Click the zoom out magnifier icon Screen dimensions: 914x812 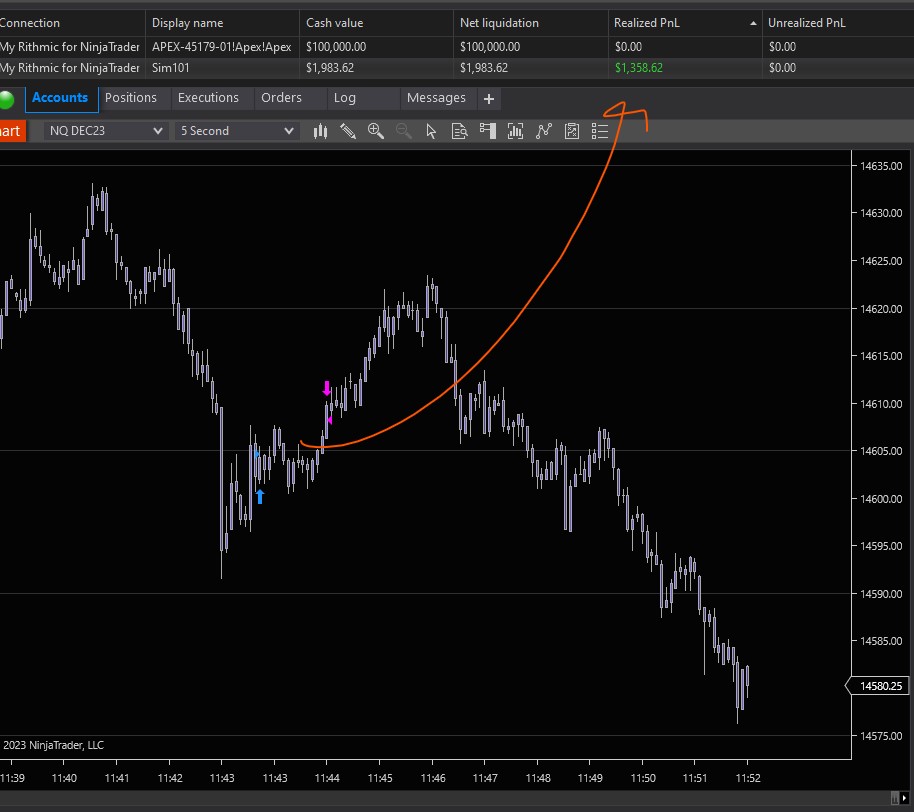click(404, 131)
